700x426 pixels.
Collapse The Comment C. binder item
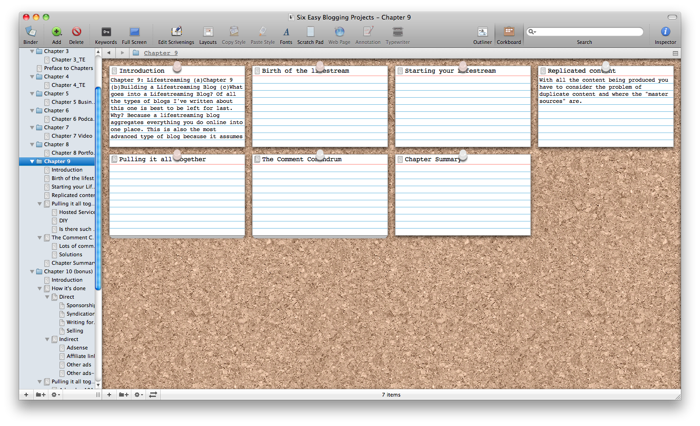coord(39,238)
